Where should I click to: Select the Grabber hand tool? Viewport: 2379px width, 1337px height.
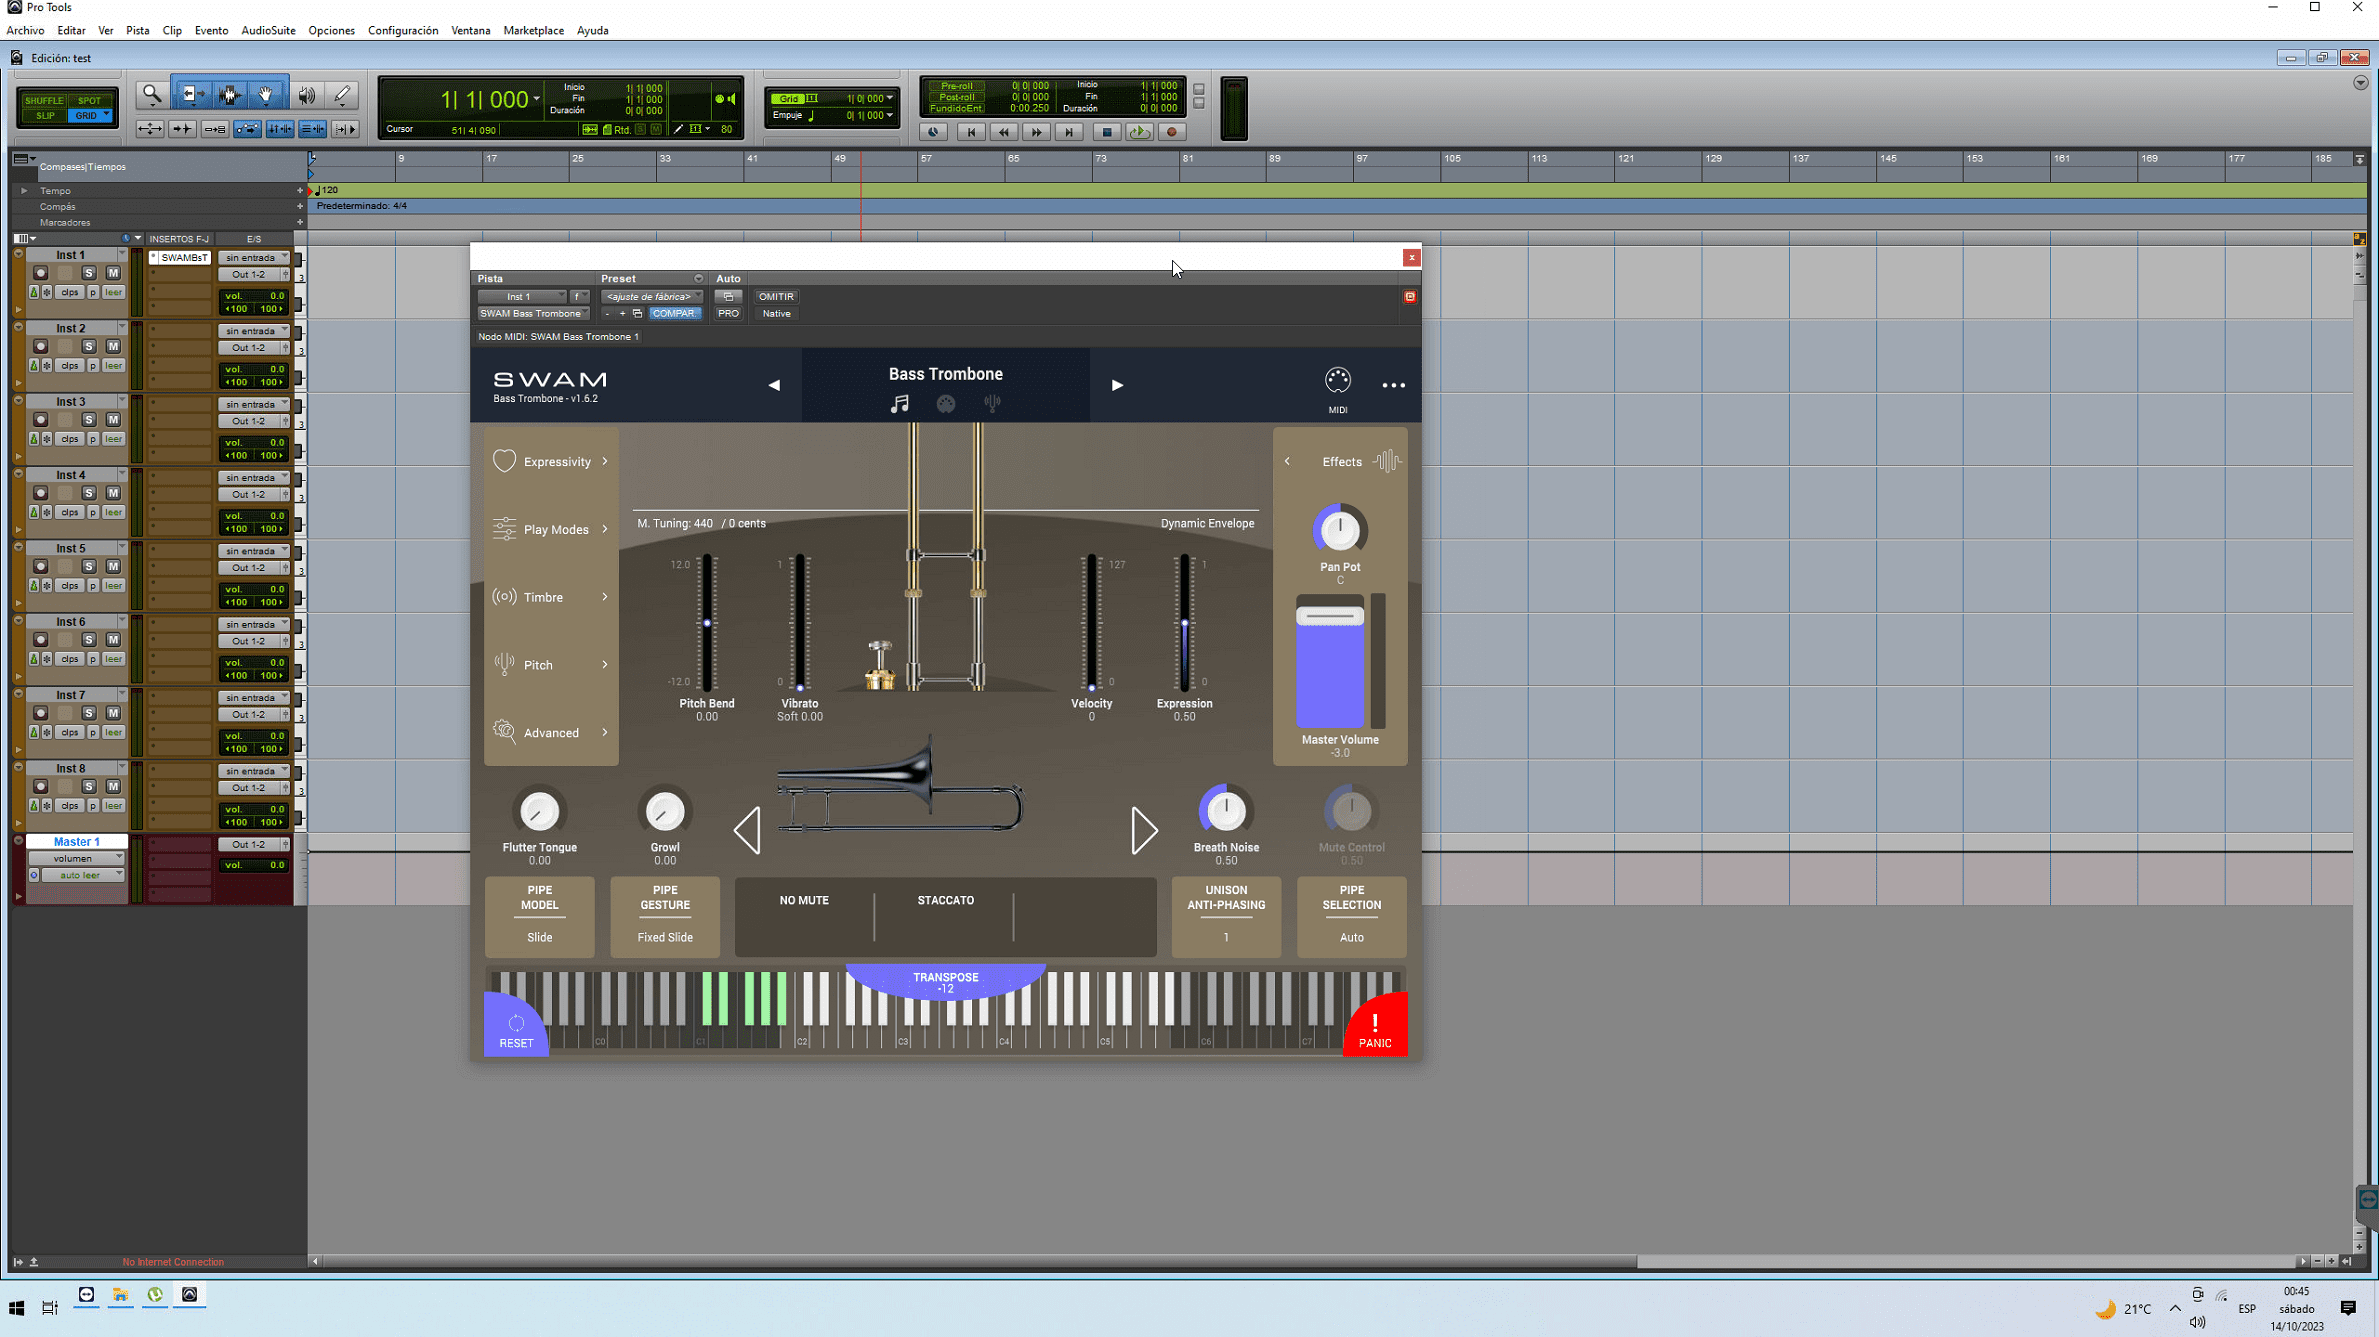tap(266, 94)
